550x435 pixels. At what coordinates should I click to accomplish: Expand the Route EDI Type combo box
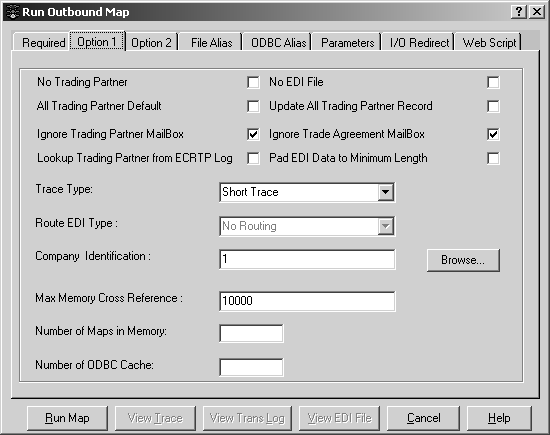click(385, 226)
